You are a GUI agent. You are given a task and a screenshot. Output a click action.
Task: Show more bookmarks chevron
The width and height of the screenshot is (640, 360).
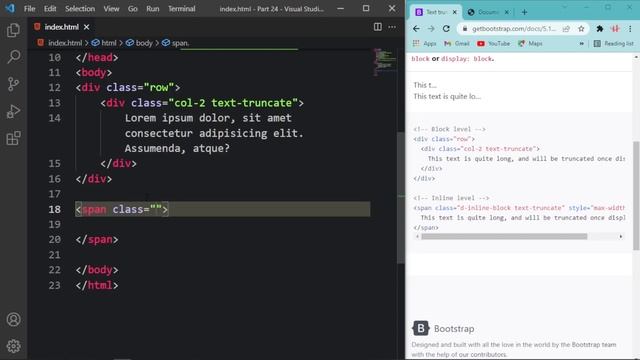click(581, 43)
